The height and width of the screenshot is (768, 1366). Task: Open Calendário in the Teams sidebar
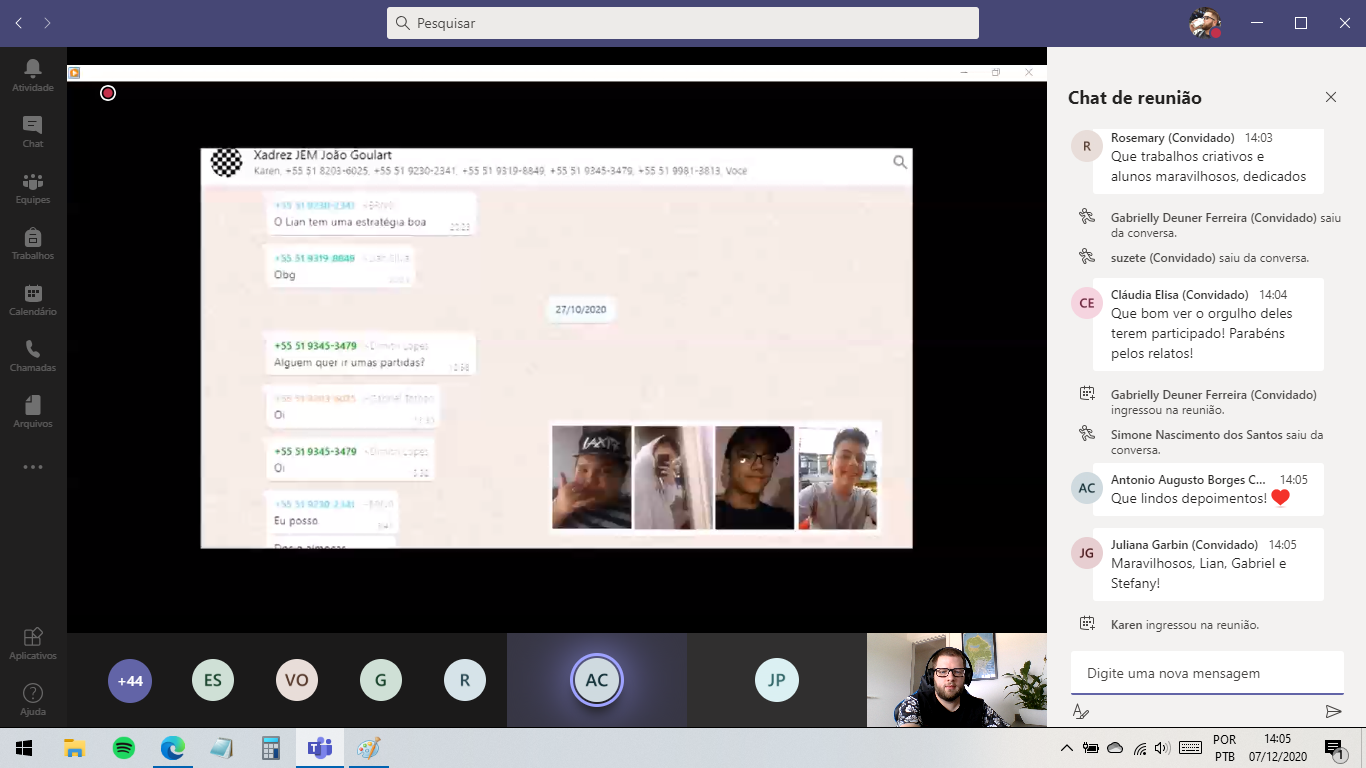tap(33, 299)
